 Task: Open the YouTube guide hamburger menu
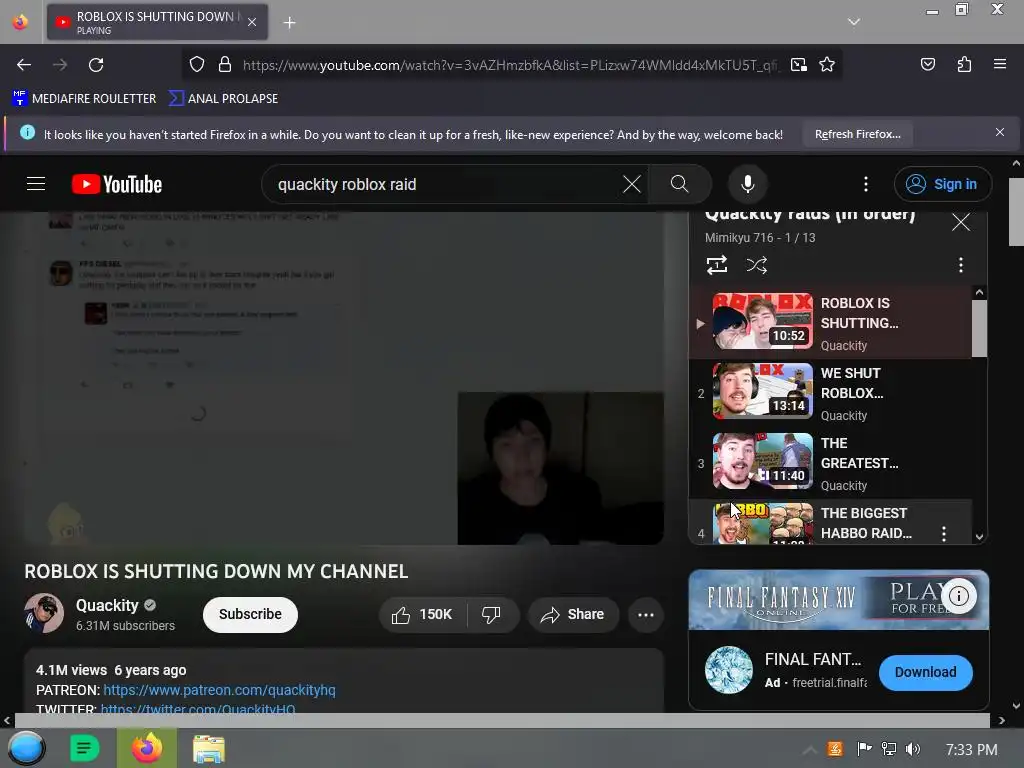click(36, 184)
